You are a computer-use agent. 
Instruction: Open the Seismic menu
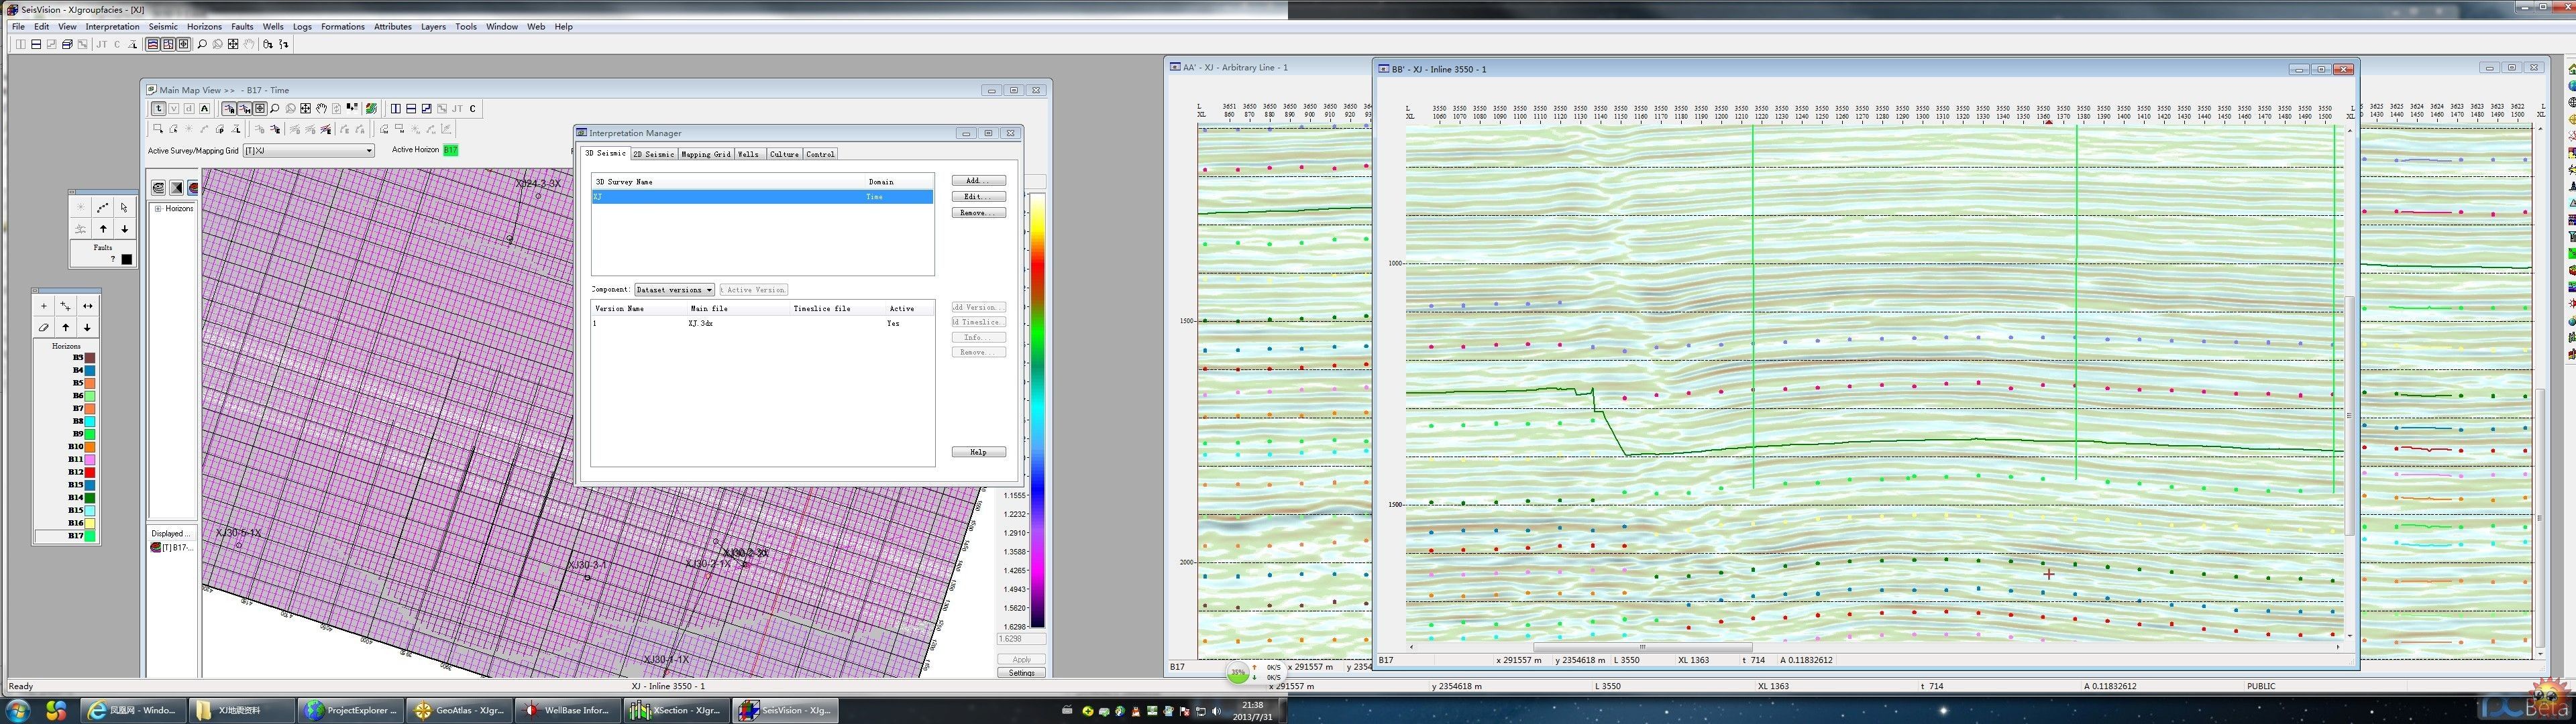[163, 27]
